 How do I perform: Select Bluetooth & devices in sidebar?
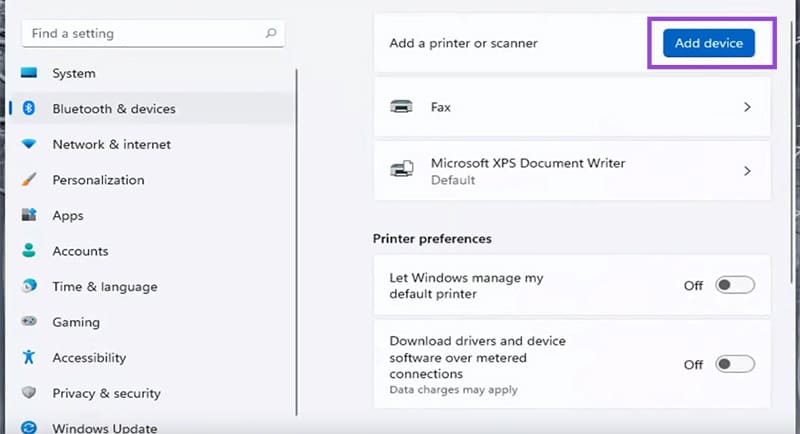[x=152, y=108]
